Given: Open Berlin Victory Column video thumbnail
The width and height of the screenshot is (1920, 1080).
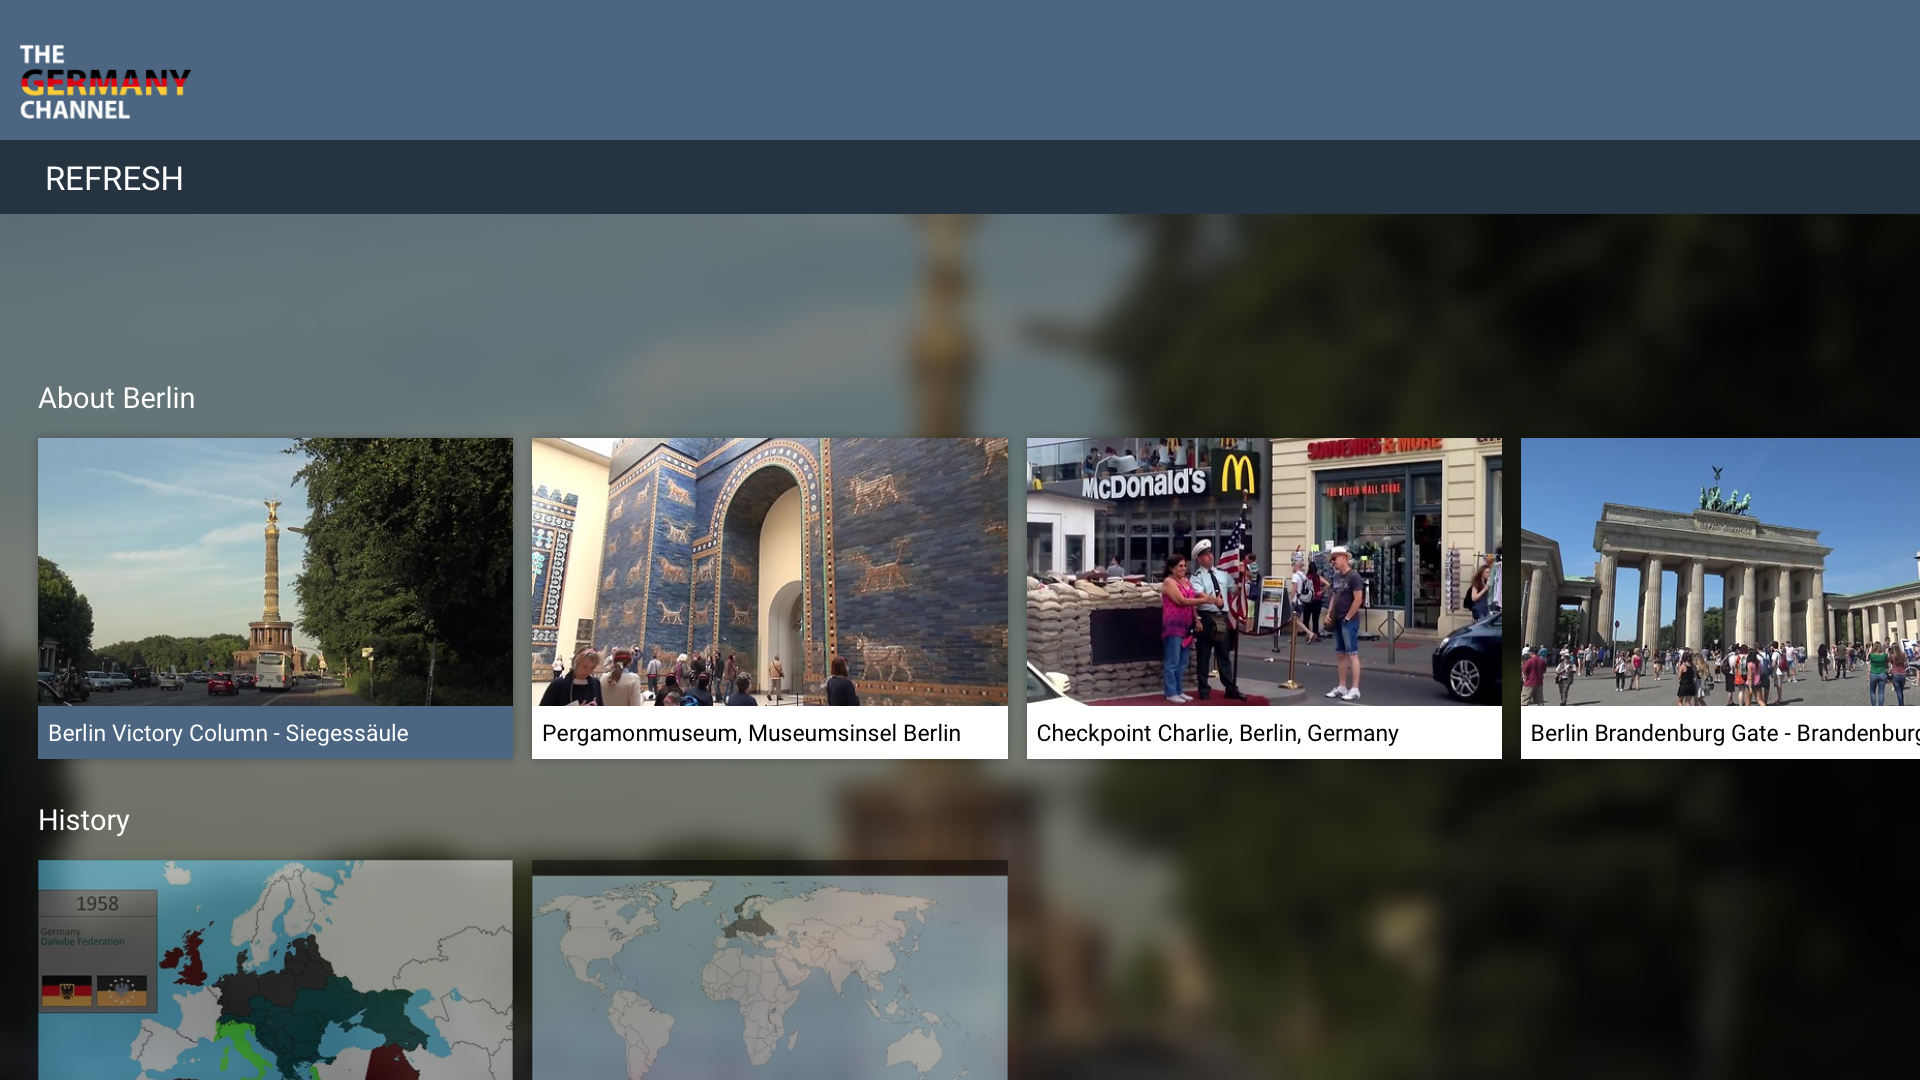Looking at the screenshot, I should pos(275,572).
